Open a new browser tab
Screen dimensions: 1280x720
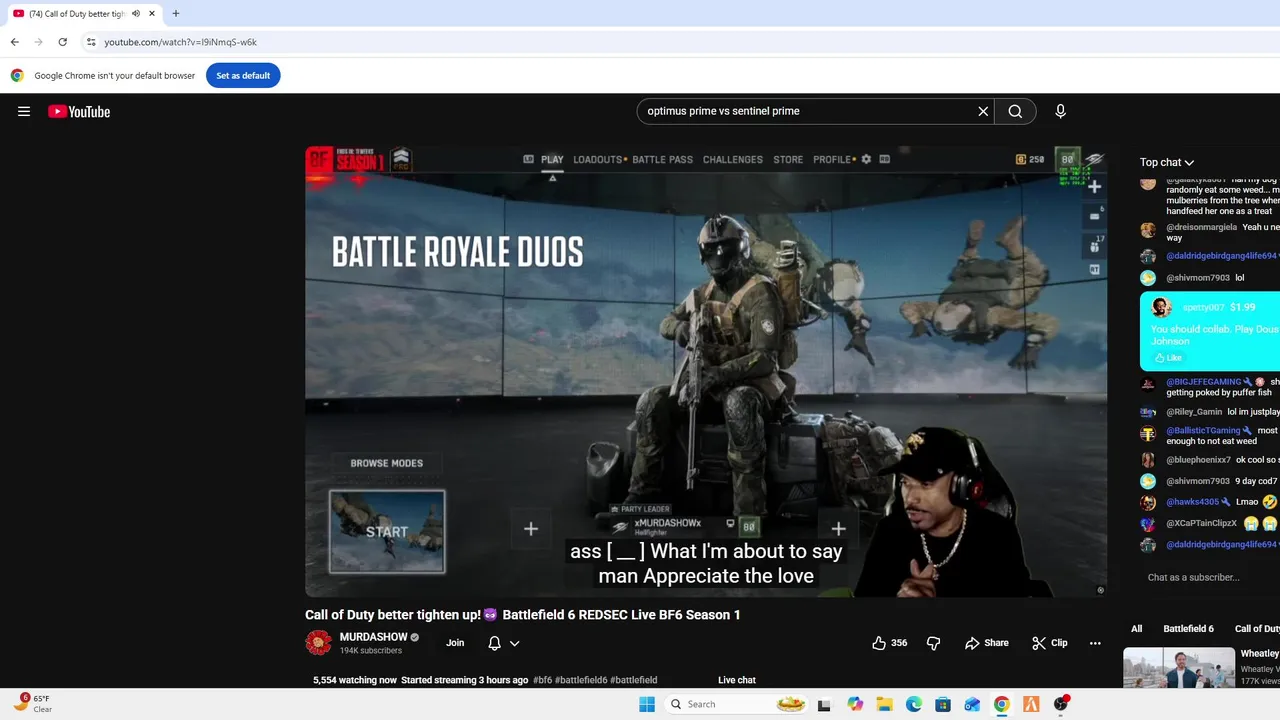176,14
